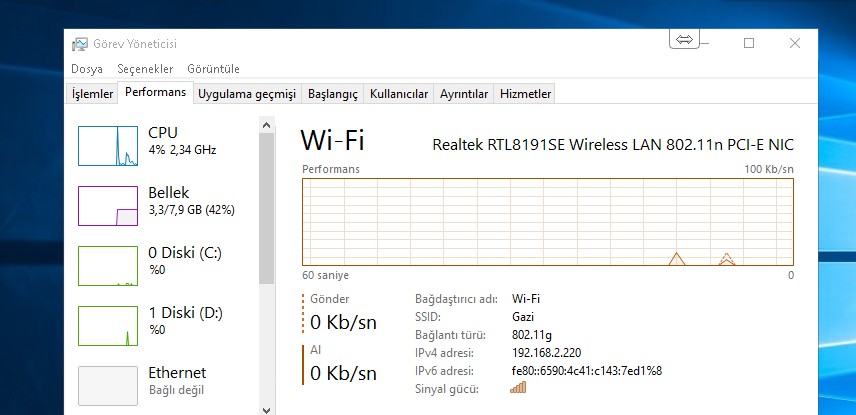Viewport: 856px width, 415px height.
Task: Click the sidebar scroll down arrow
Action: [266, 410]
